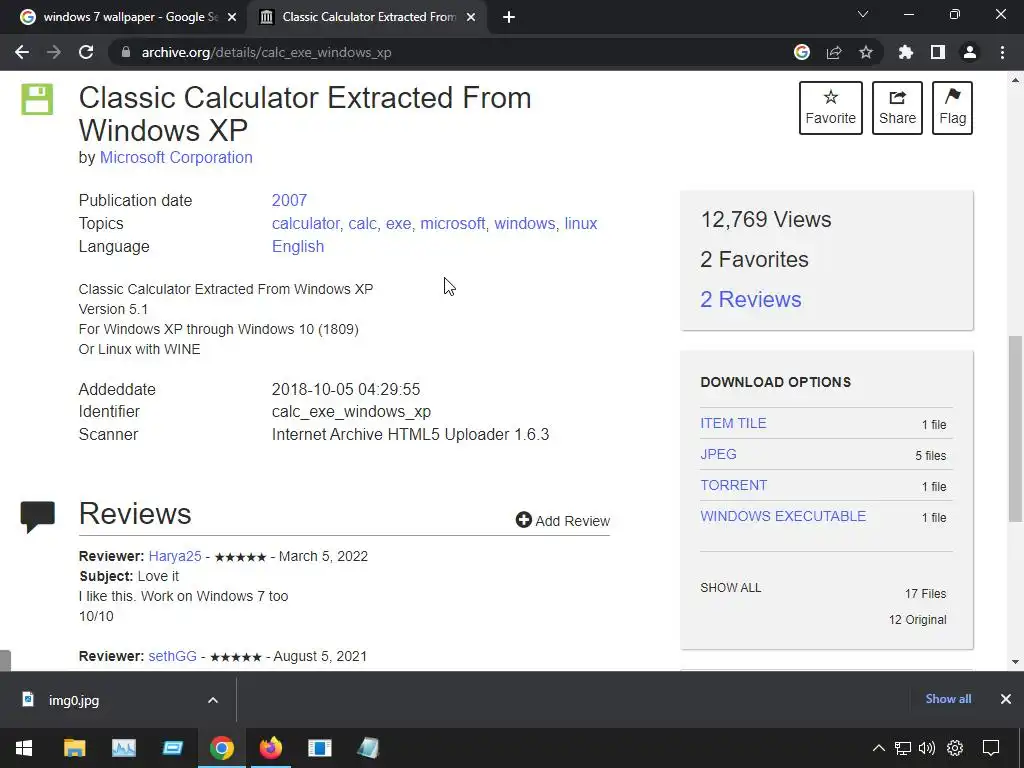Flag this archive item
The height and width of the screenshot is (768, 1024).
952,108
